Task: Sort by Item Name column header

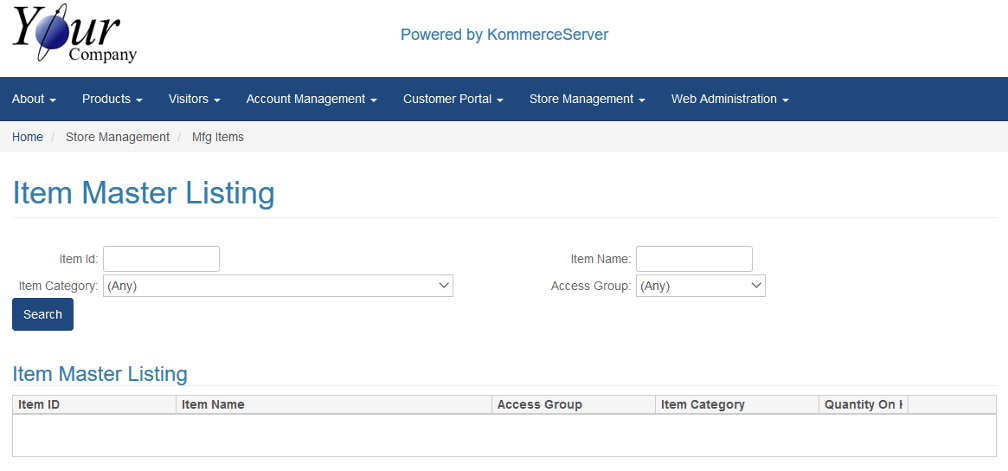Action: tap(213, 405)
